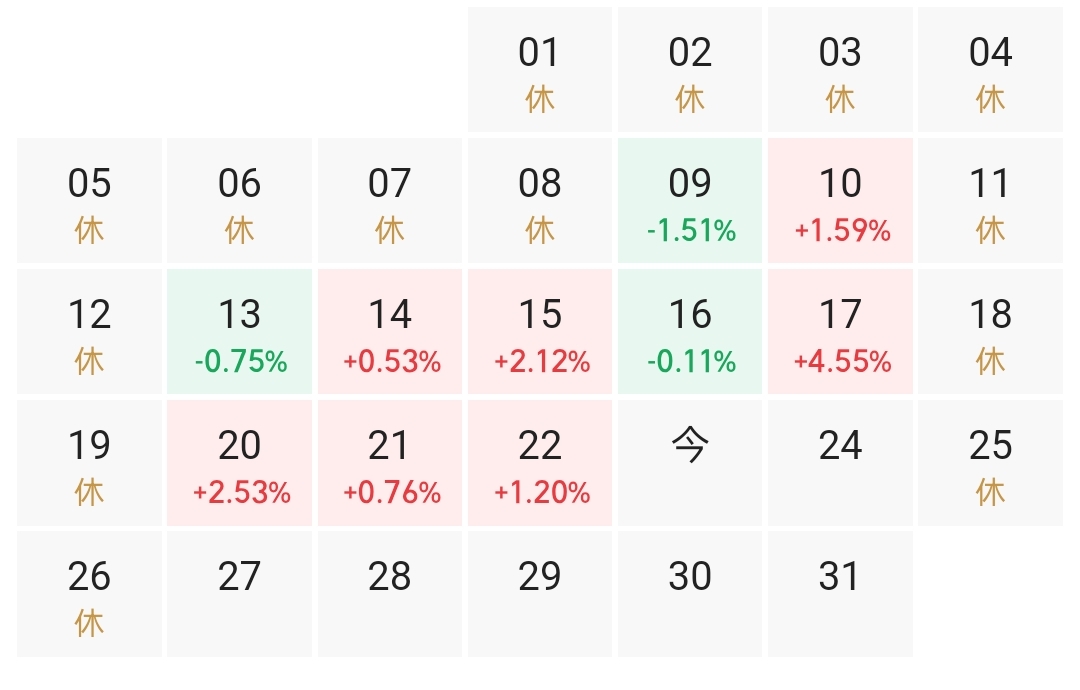Tap holiday cell for day 01
The width and height of the screenshot is (1080, 690).
coord(540,70)
